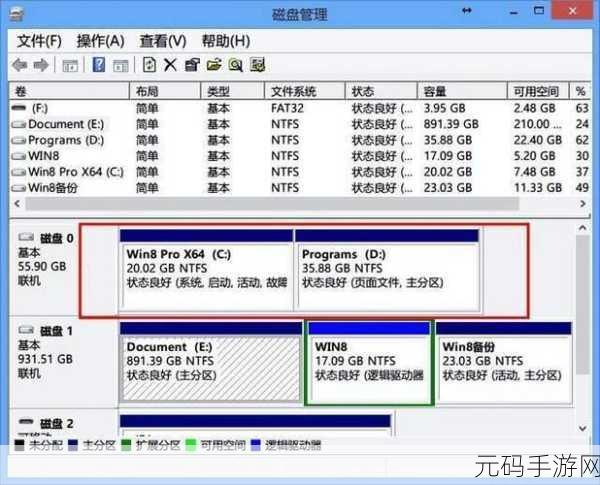This screenshot has height=485, width=600.
Task: Click the last toolbar settings icon
Action: click(x=258, y=65)
